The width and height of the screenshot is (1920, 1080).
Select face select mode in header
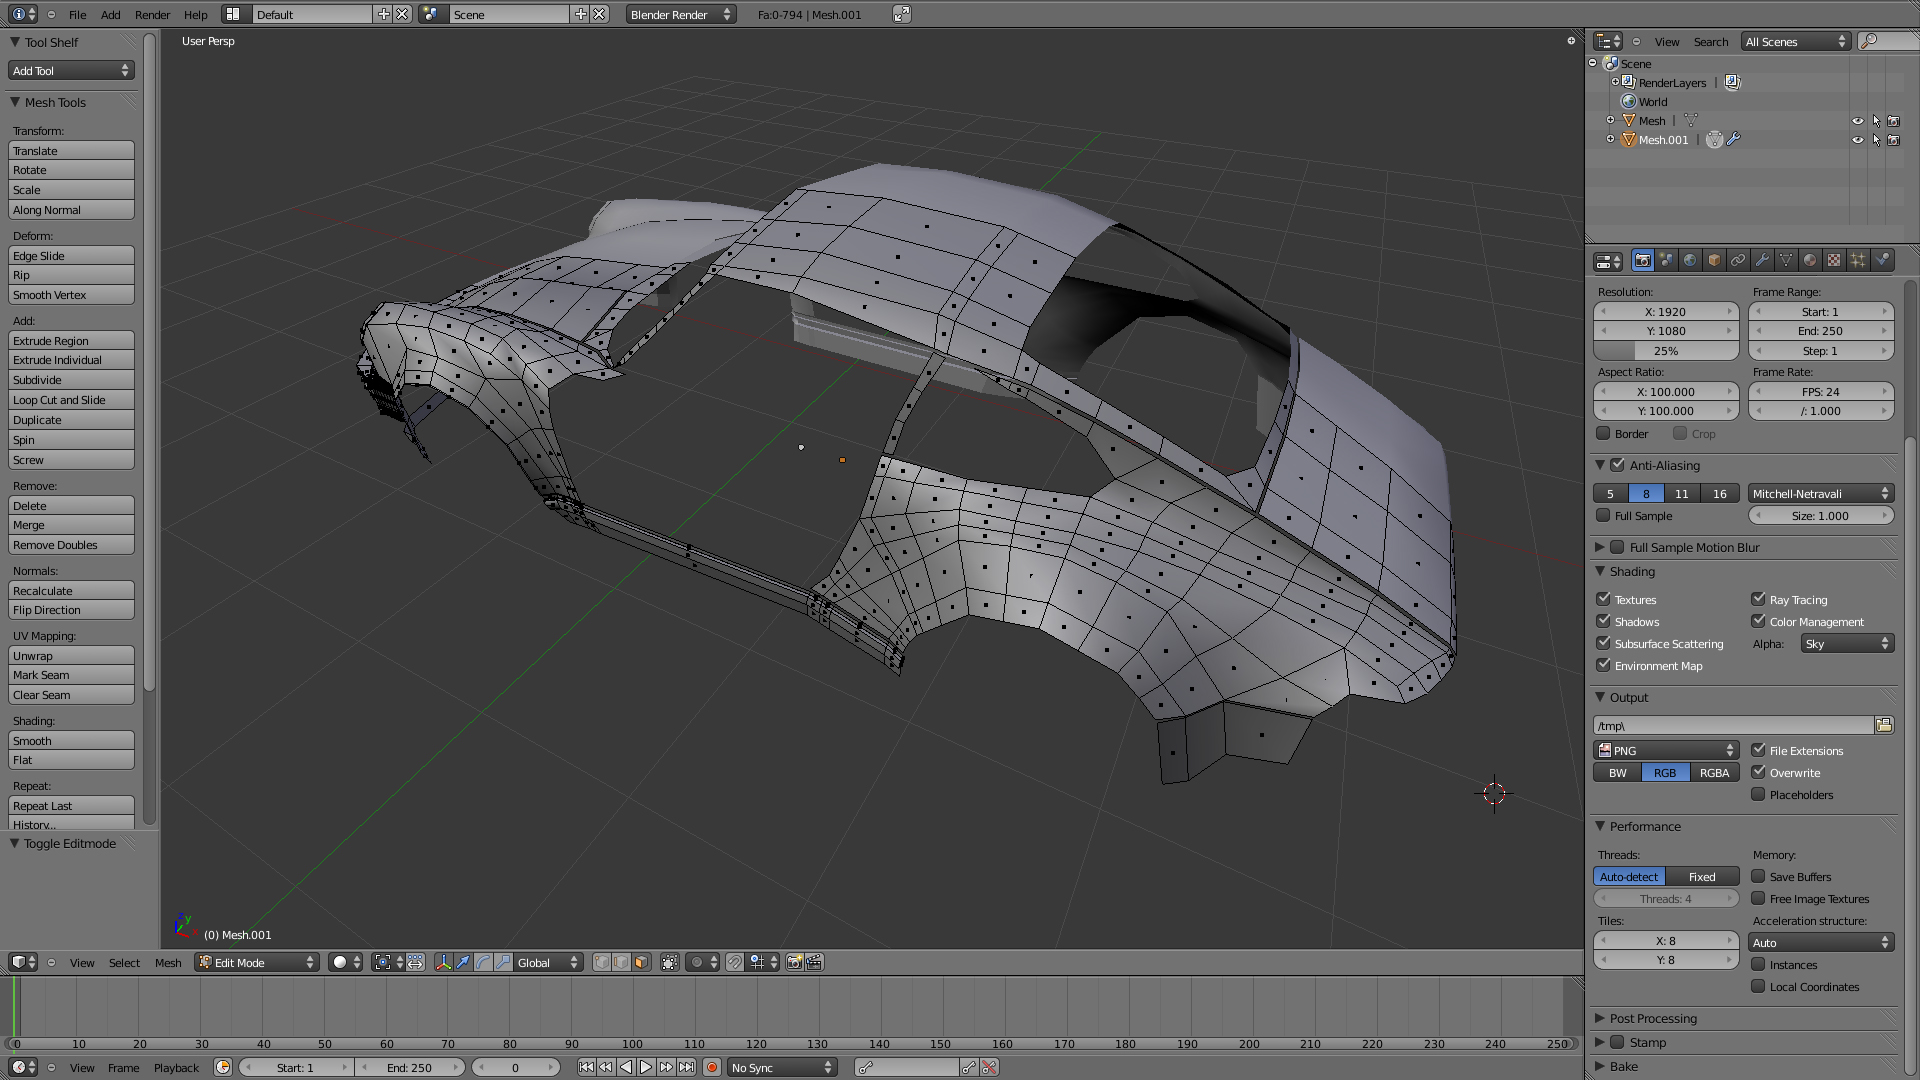click(x=641, y=962)
